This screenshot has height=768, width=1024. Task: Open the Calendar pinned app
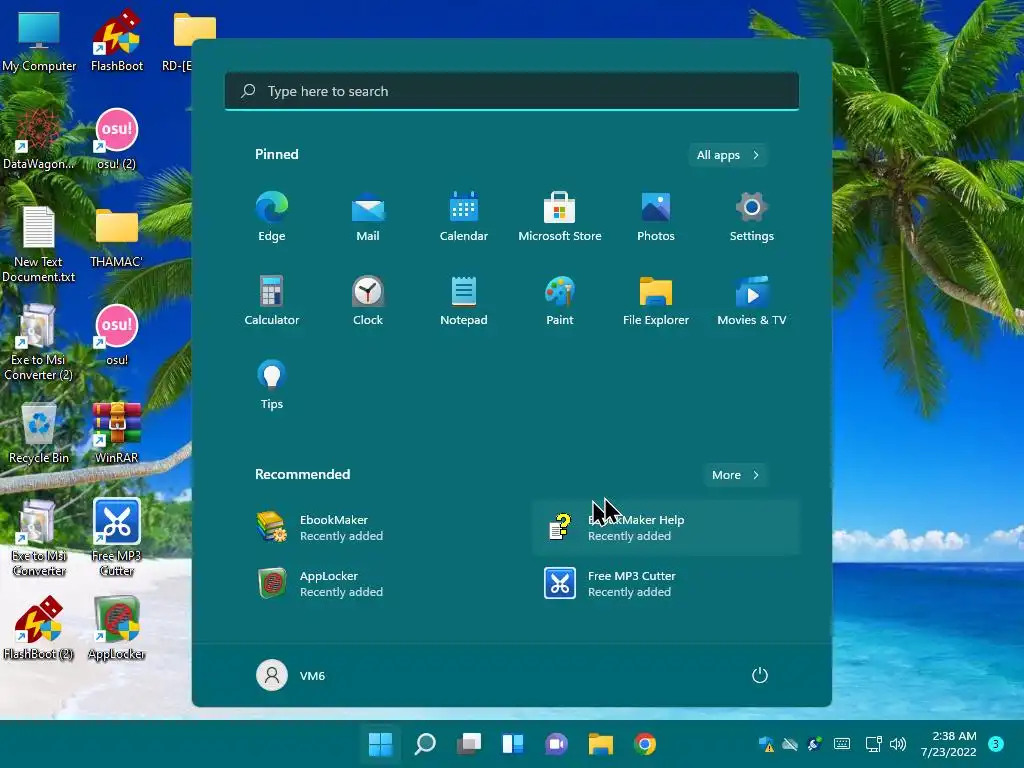(464, 217)
